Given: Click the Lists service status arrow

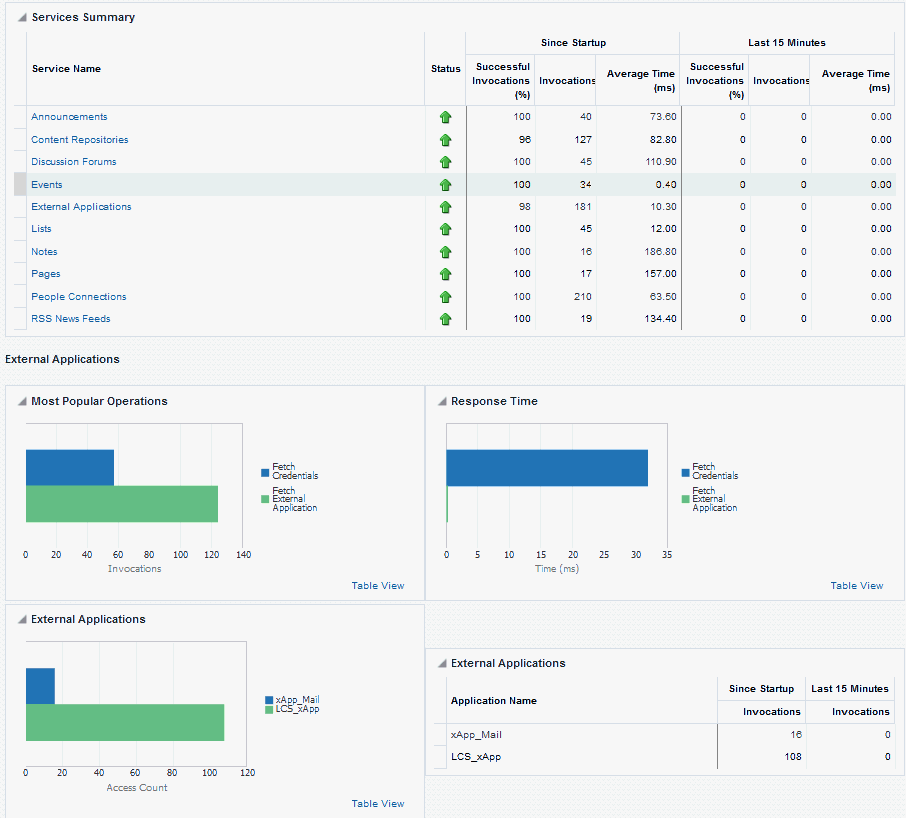Looking at the screenshot, I should tap(445, 229).
